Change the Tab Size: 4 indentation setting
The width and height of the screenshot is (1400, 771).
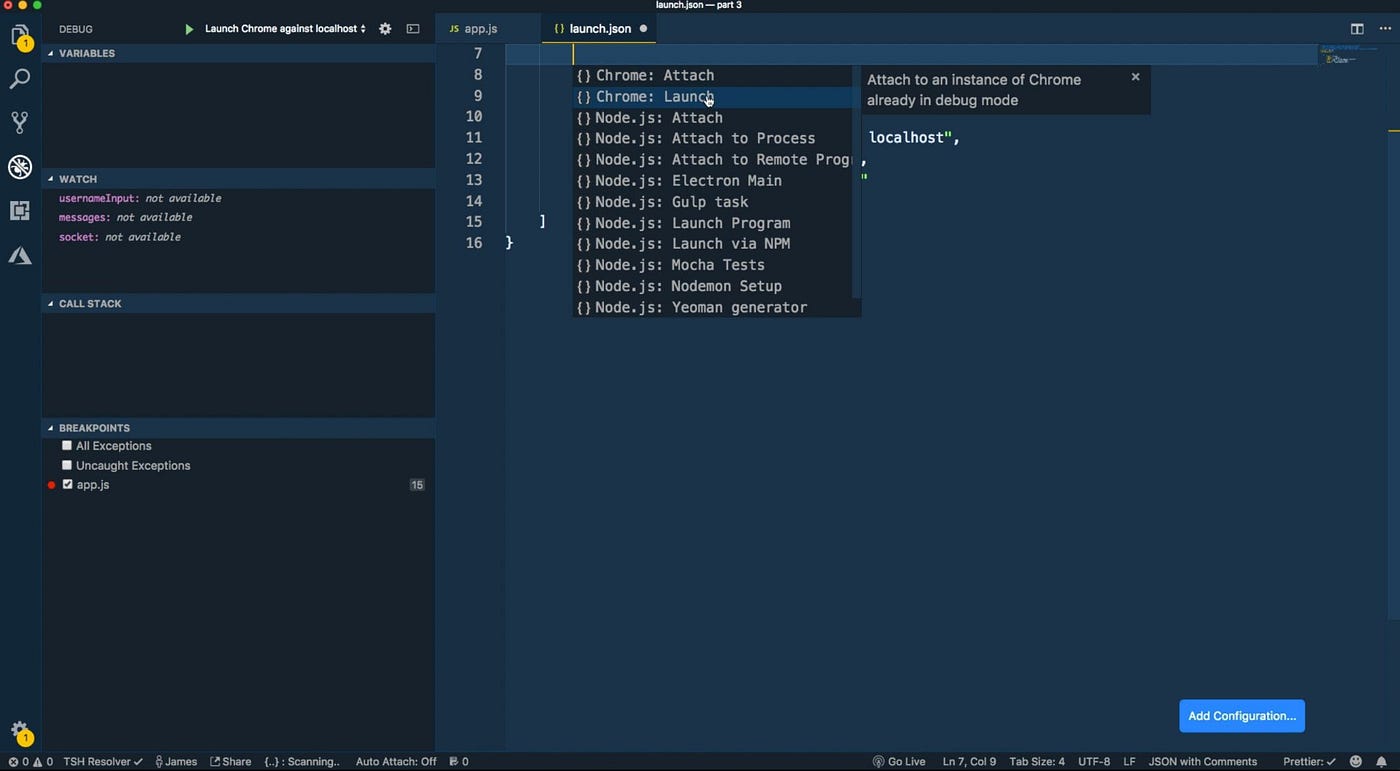(x=1037, y=762)
